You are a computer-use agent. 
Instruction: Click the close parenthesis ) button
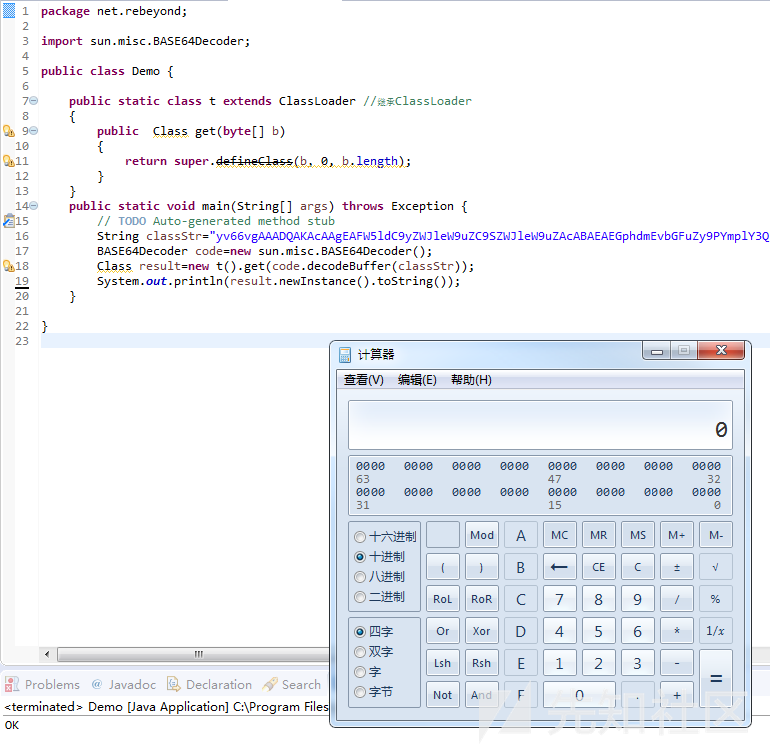coord(482,567)
